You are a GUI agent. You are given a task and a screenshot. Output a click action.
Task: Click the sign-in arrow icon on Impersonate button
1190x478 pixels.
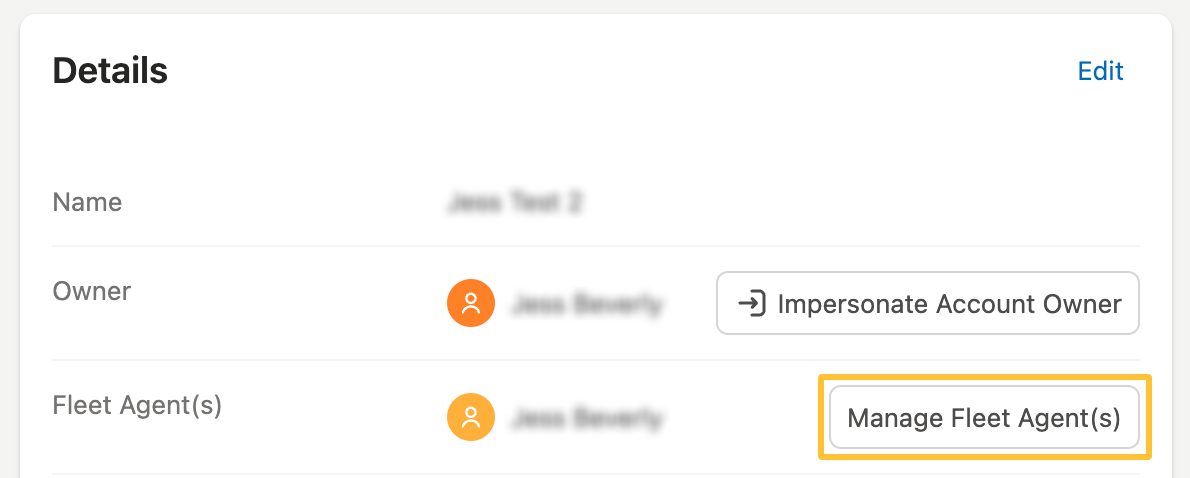(751, 303)
